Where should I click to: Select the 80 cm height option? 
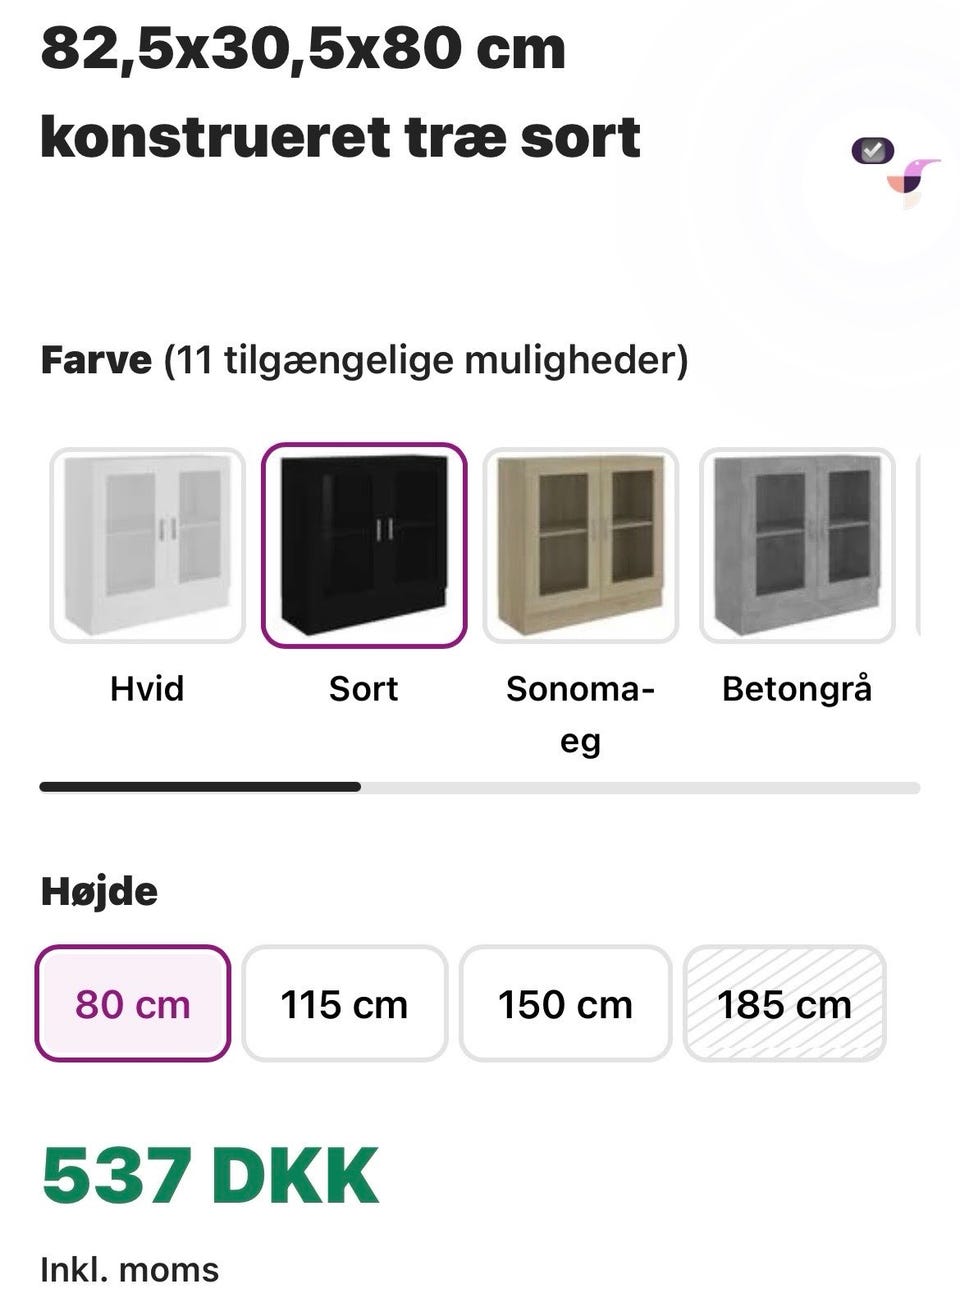[x=133, y=1004]
